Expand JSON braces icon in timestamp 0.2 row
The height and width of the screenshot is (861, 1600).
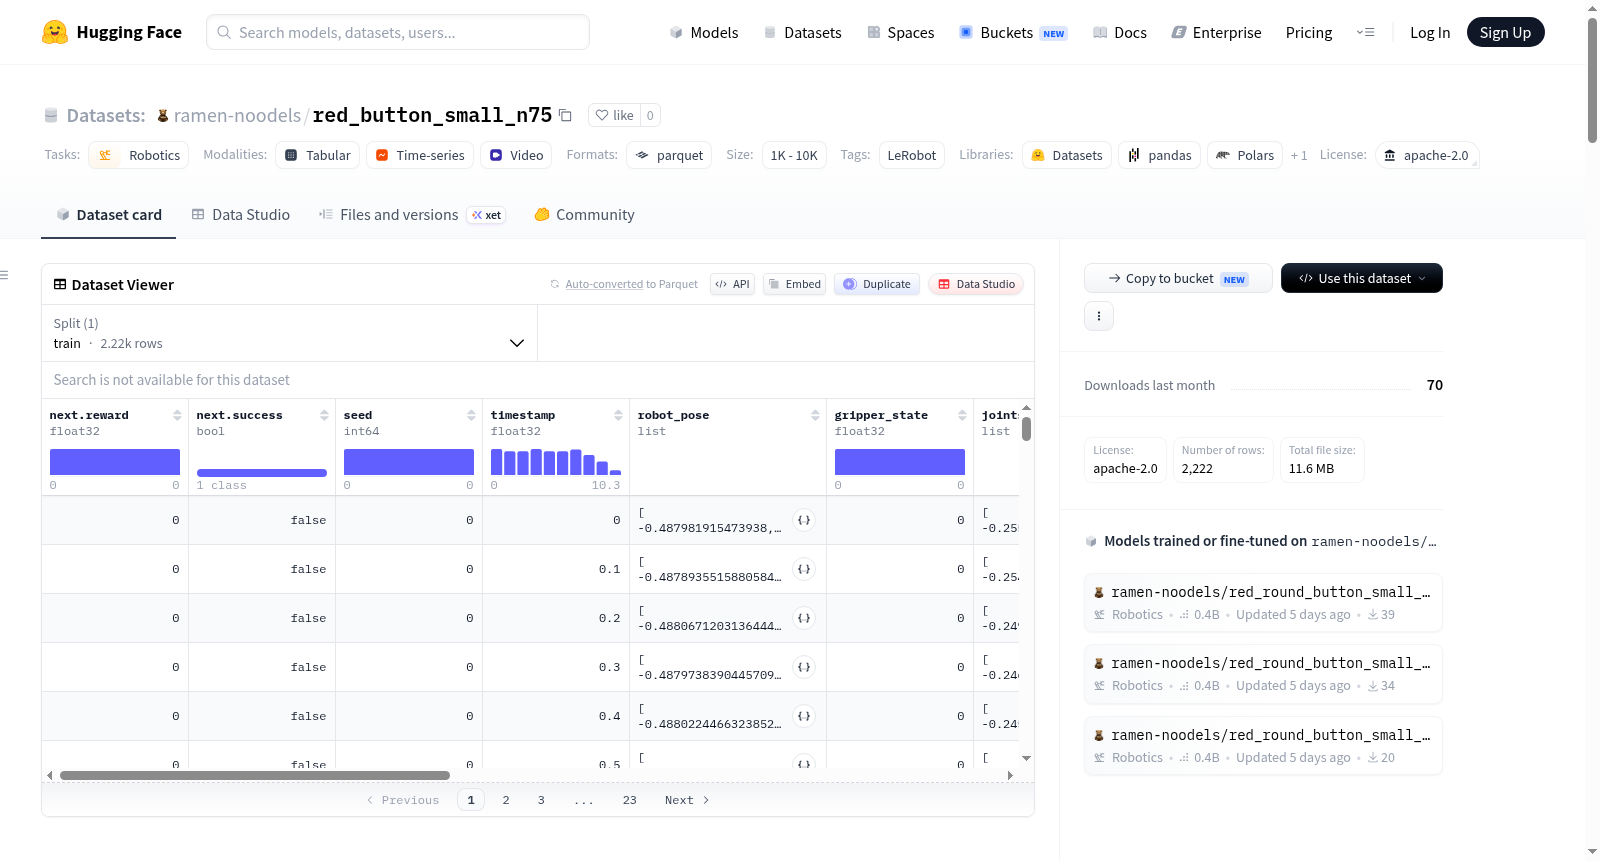click(x=803, y=618)
